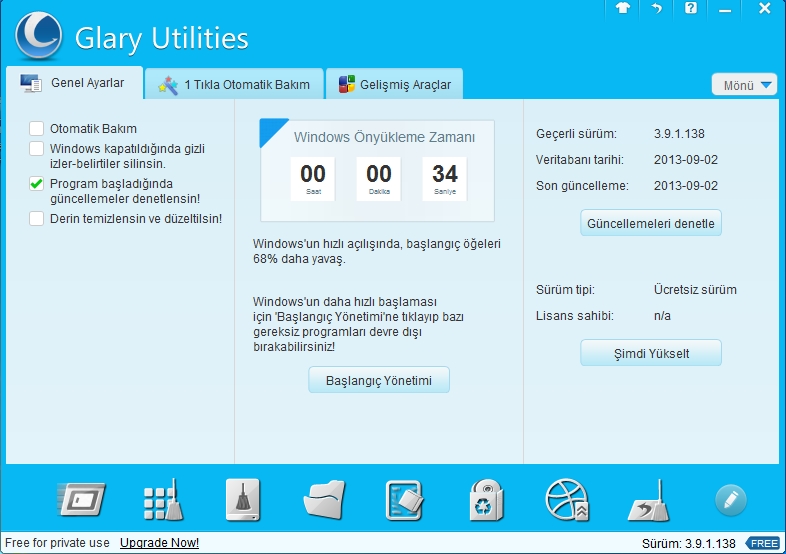Minimize the Glary Utilities window
This screenshot has height=554, width=786.
coord(725,9)
